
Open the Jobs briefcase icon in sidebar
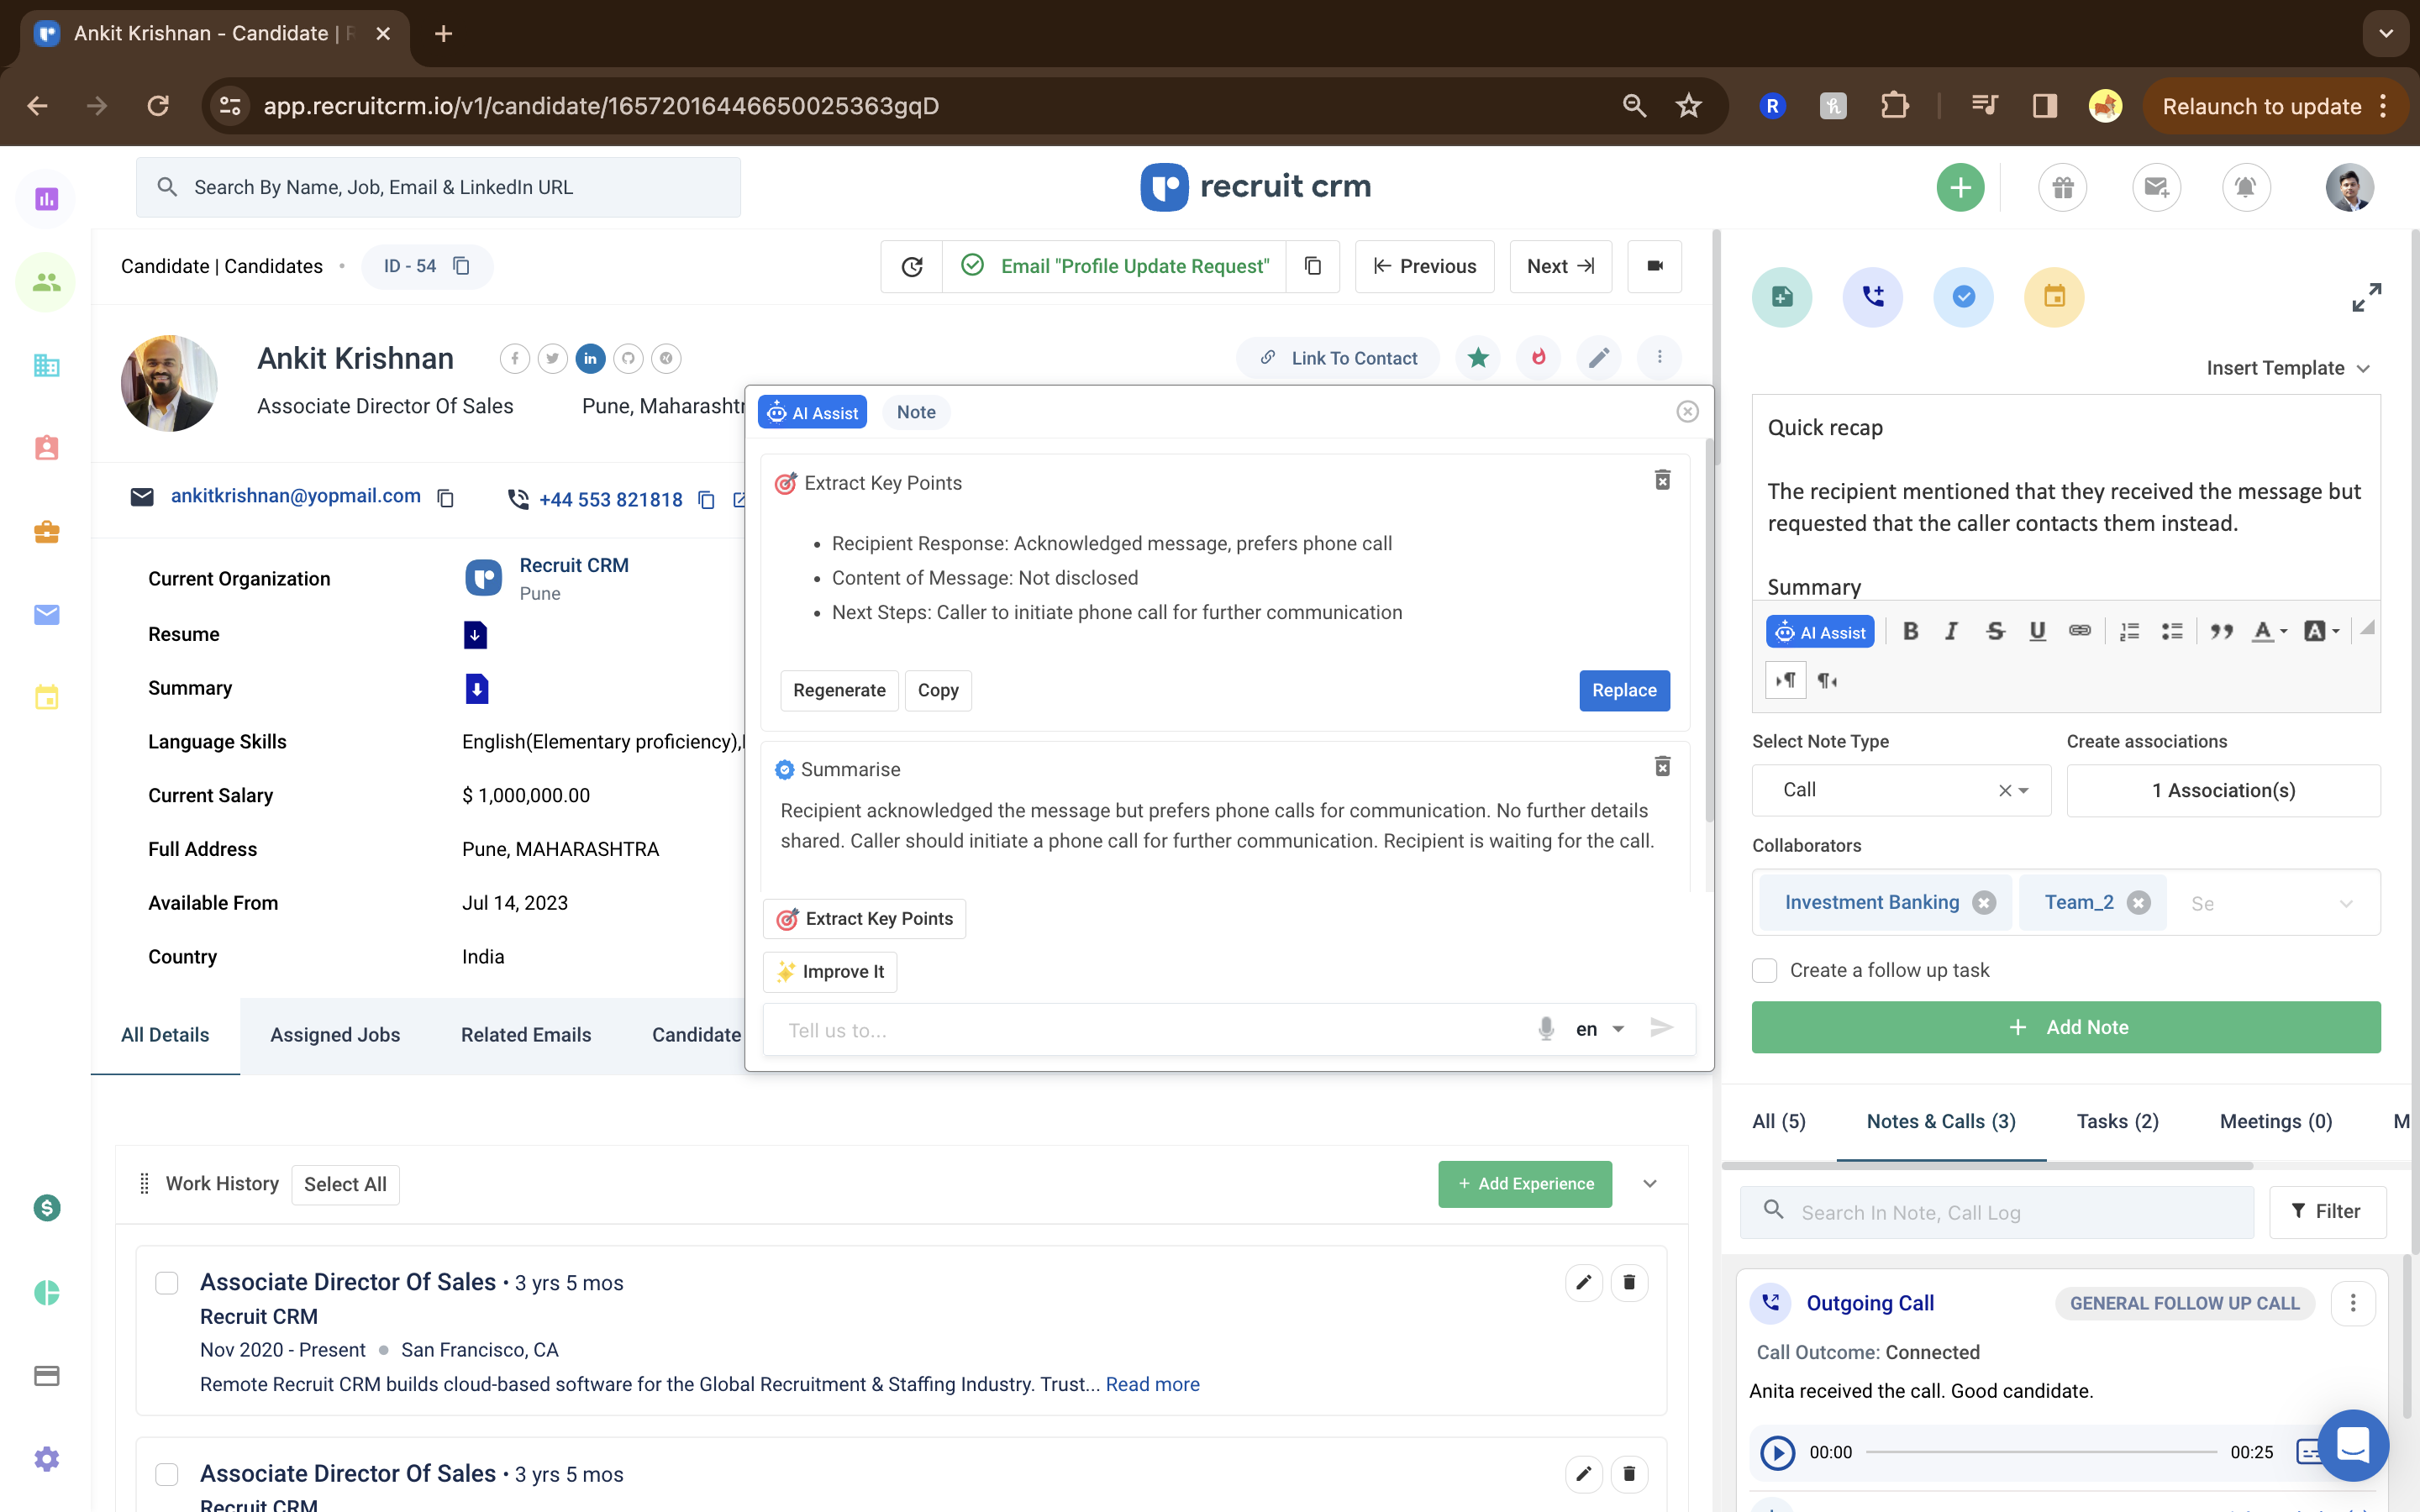(x=46, y=531)
